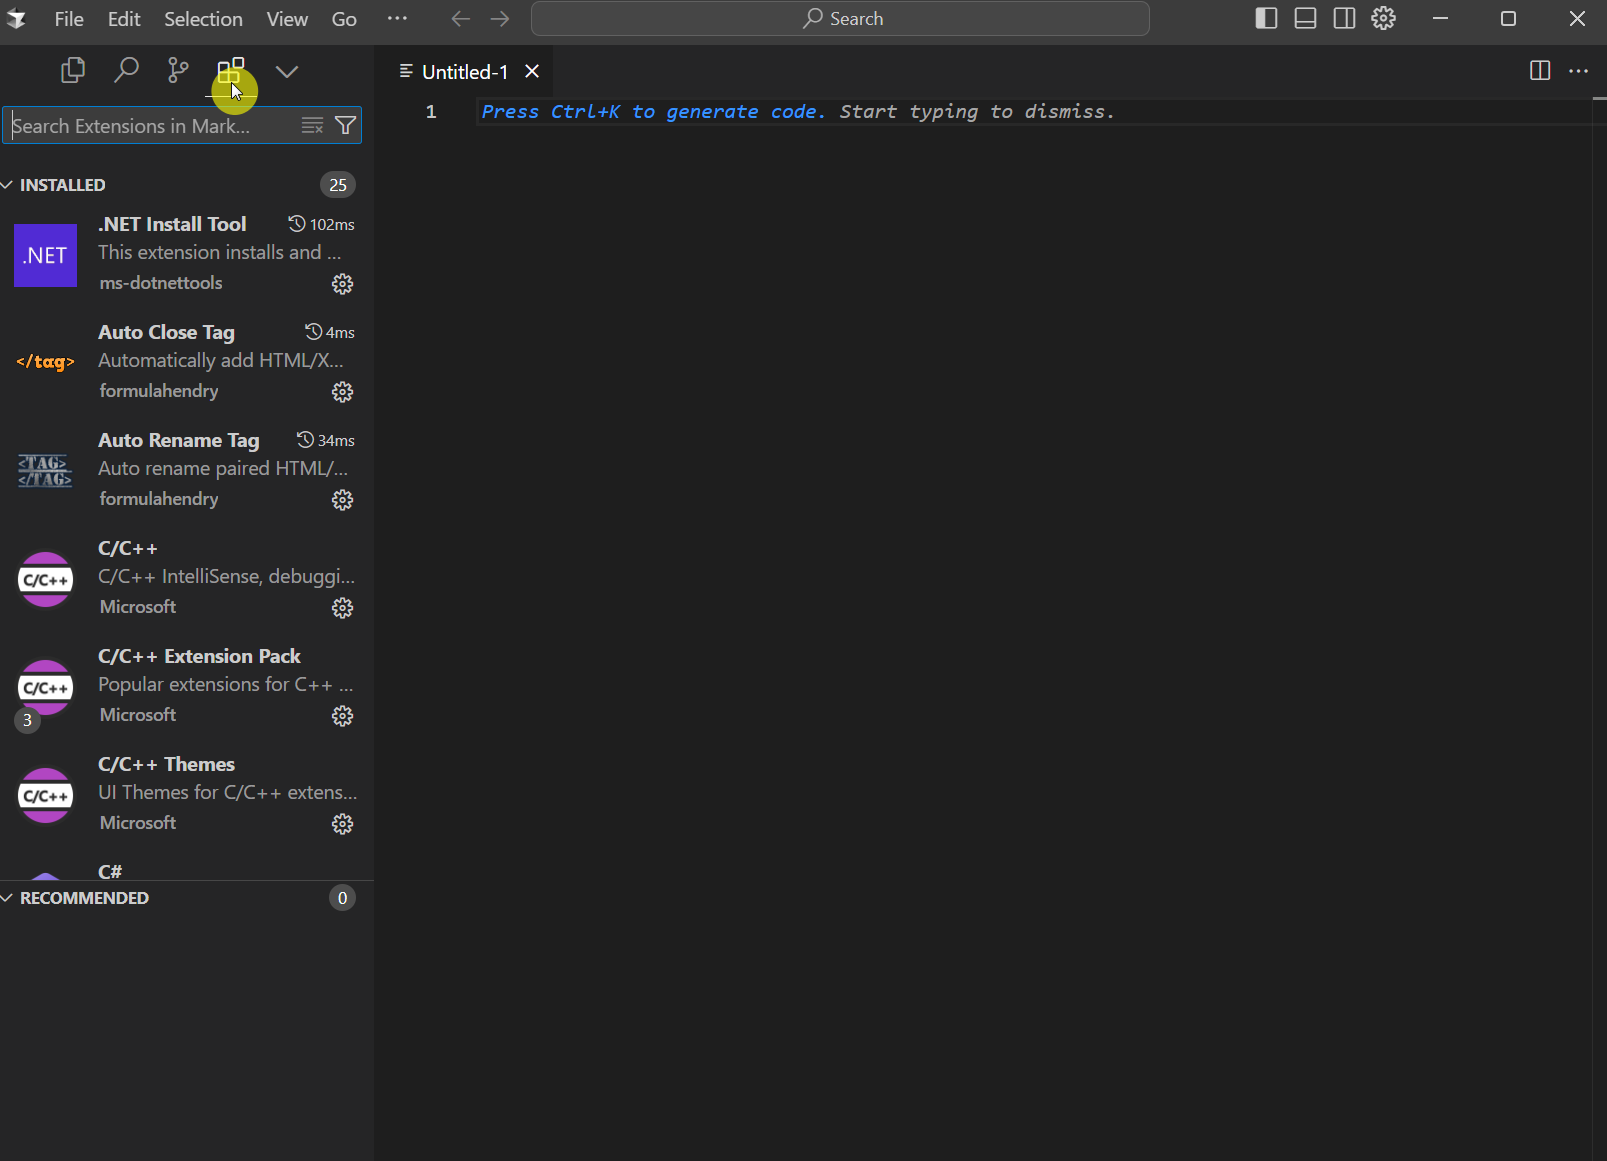Screen dimensions: 1607x1161
Task: Clear extensions search results icon
Action: [x=313, y=126]
